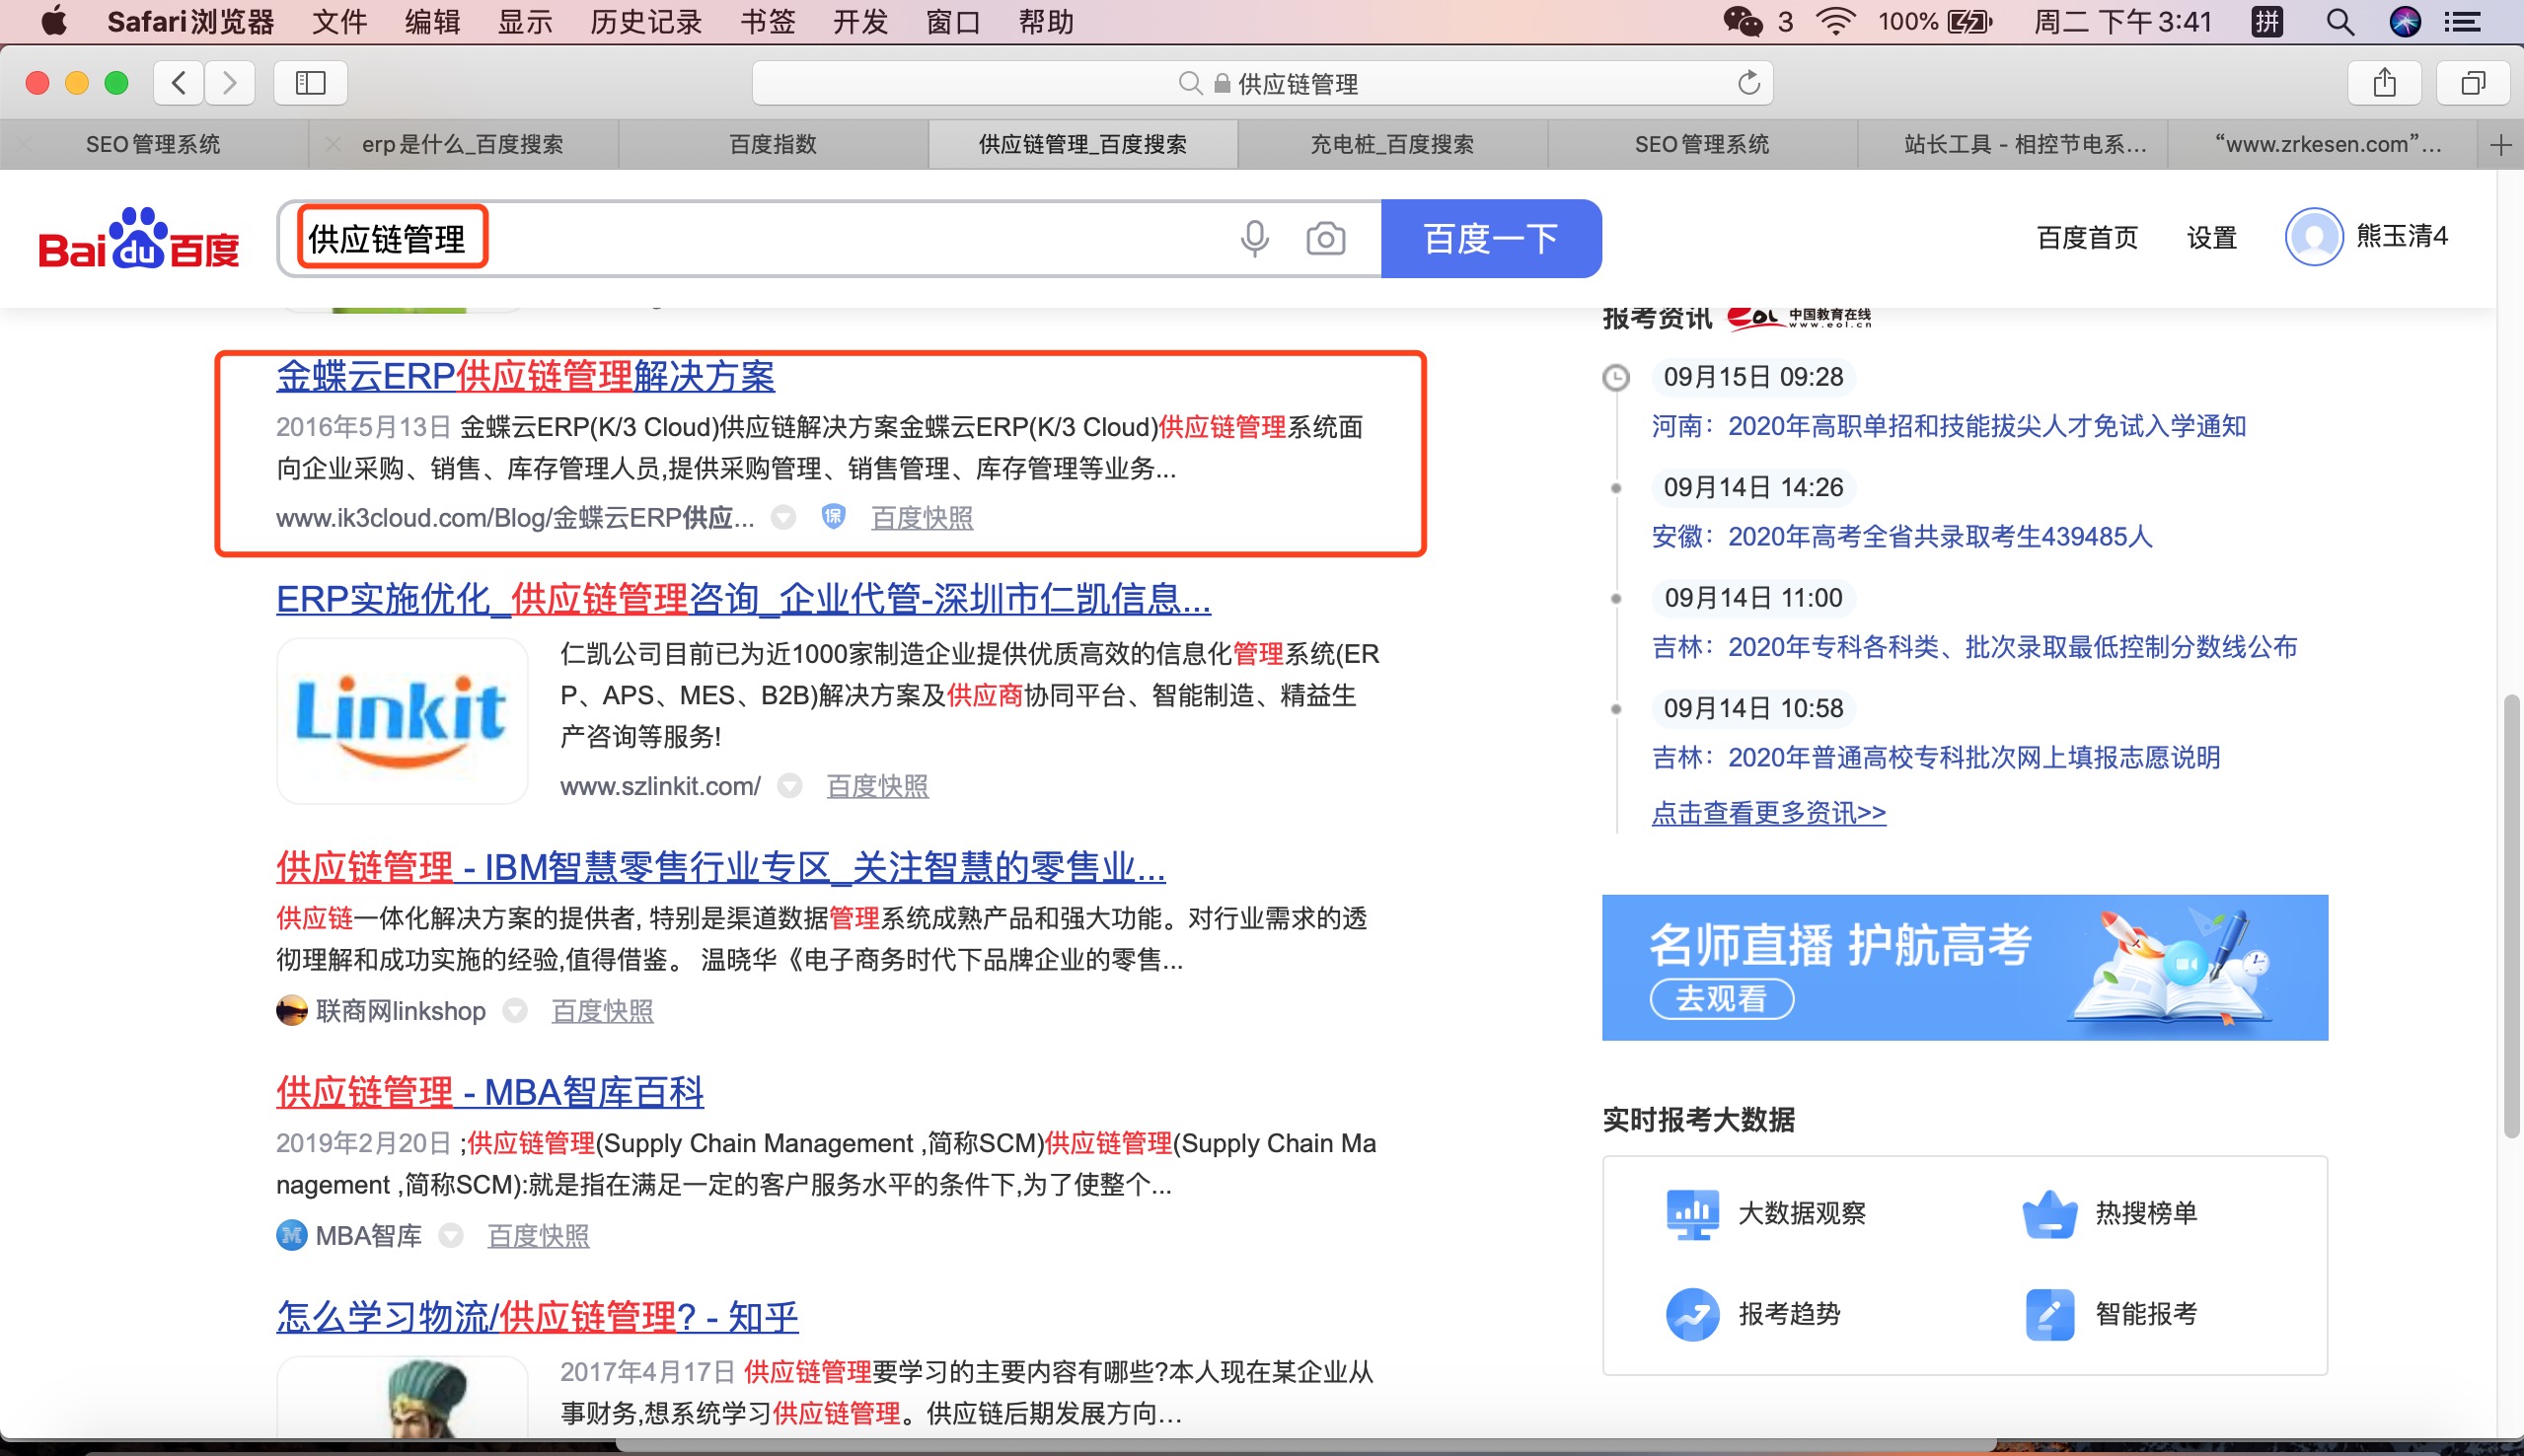Open input method icon in menu bar
Image resolution: width=2524 pixels, height=1456 pixels.
pos(2267,22)
